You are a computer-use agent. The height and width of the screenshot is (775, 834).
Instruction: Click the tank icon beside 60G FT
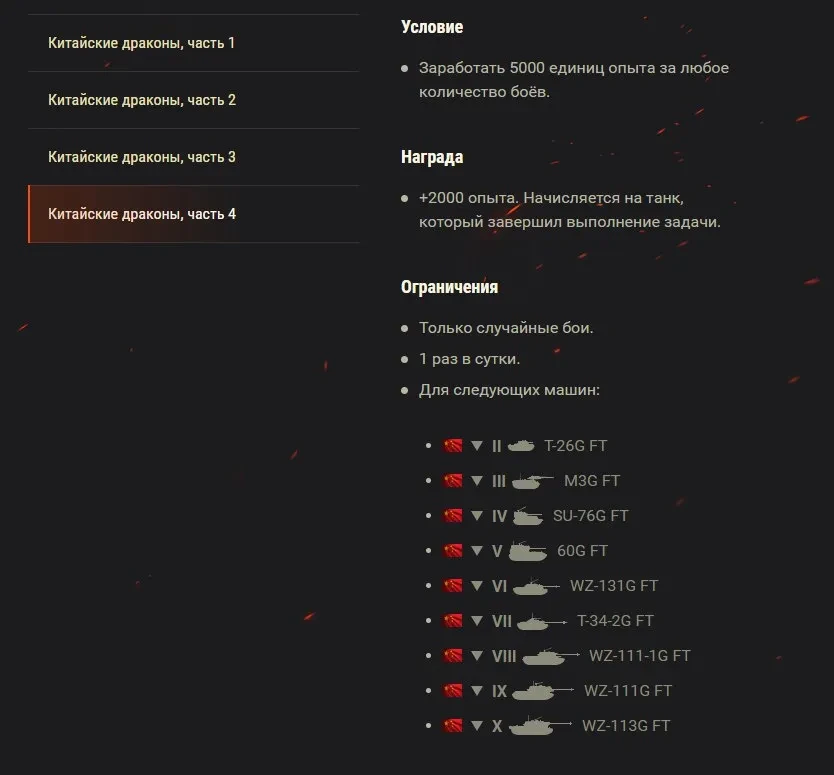528,552
